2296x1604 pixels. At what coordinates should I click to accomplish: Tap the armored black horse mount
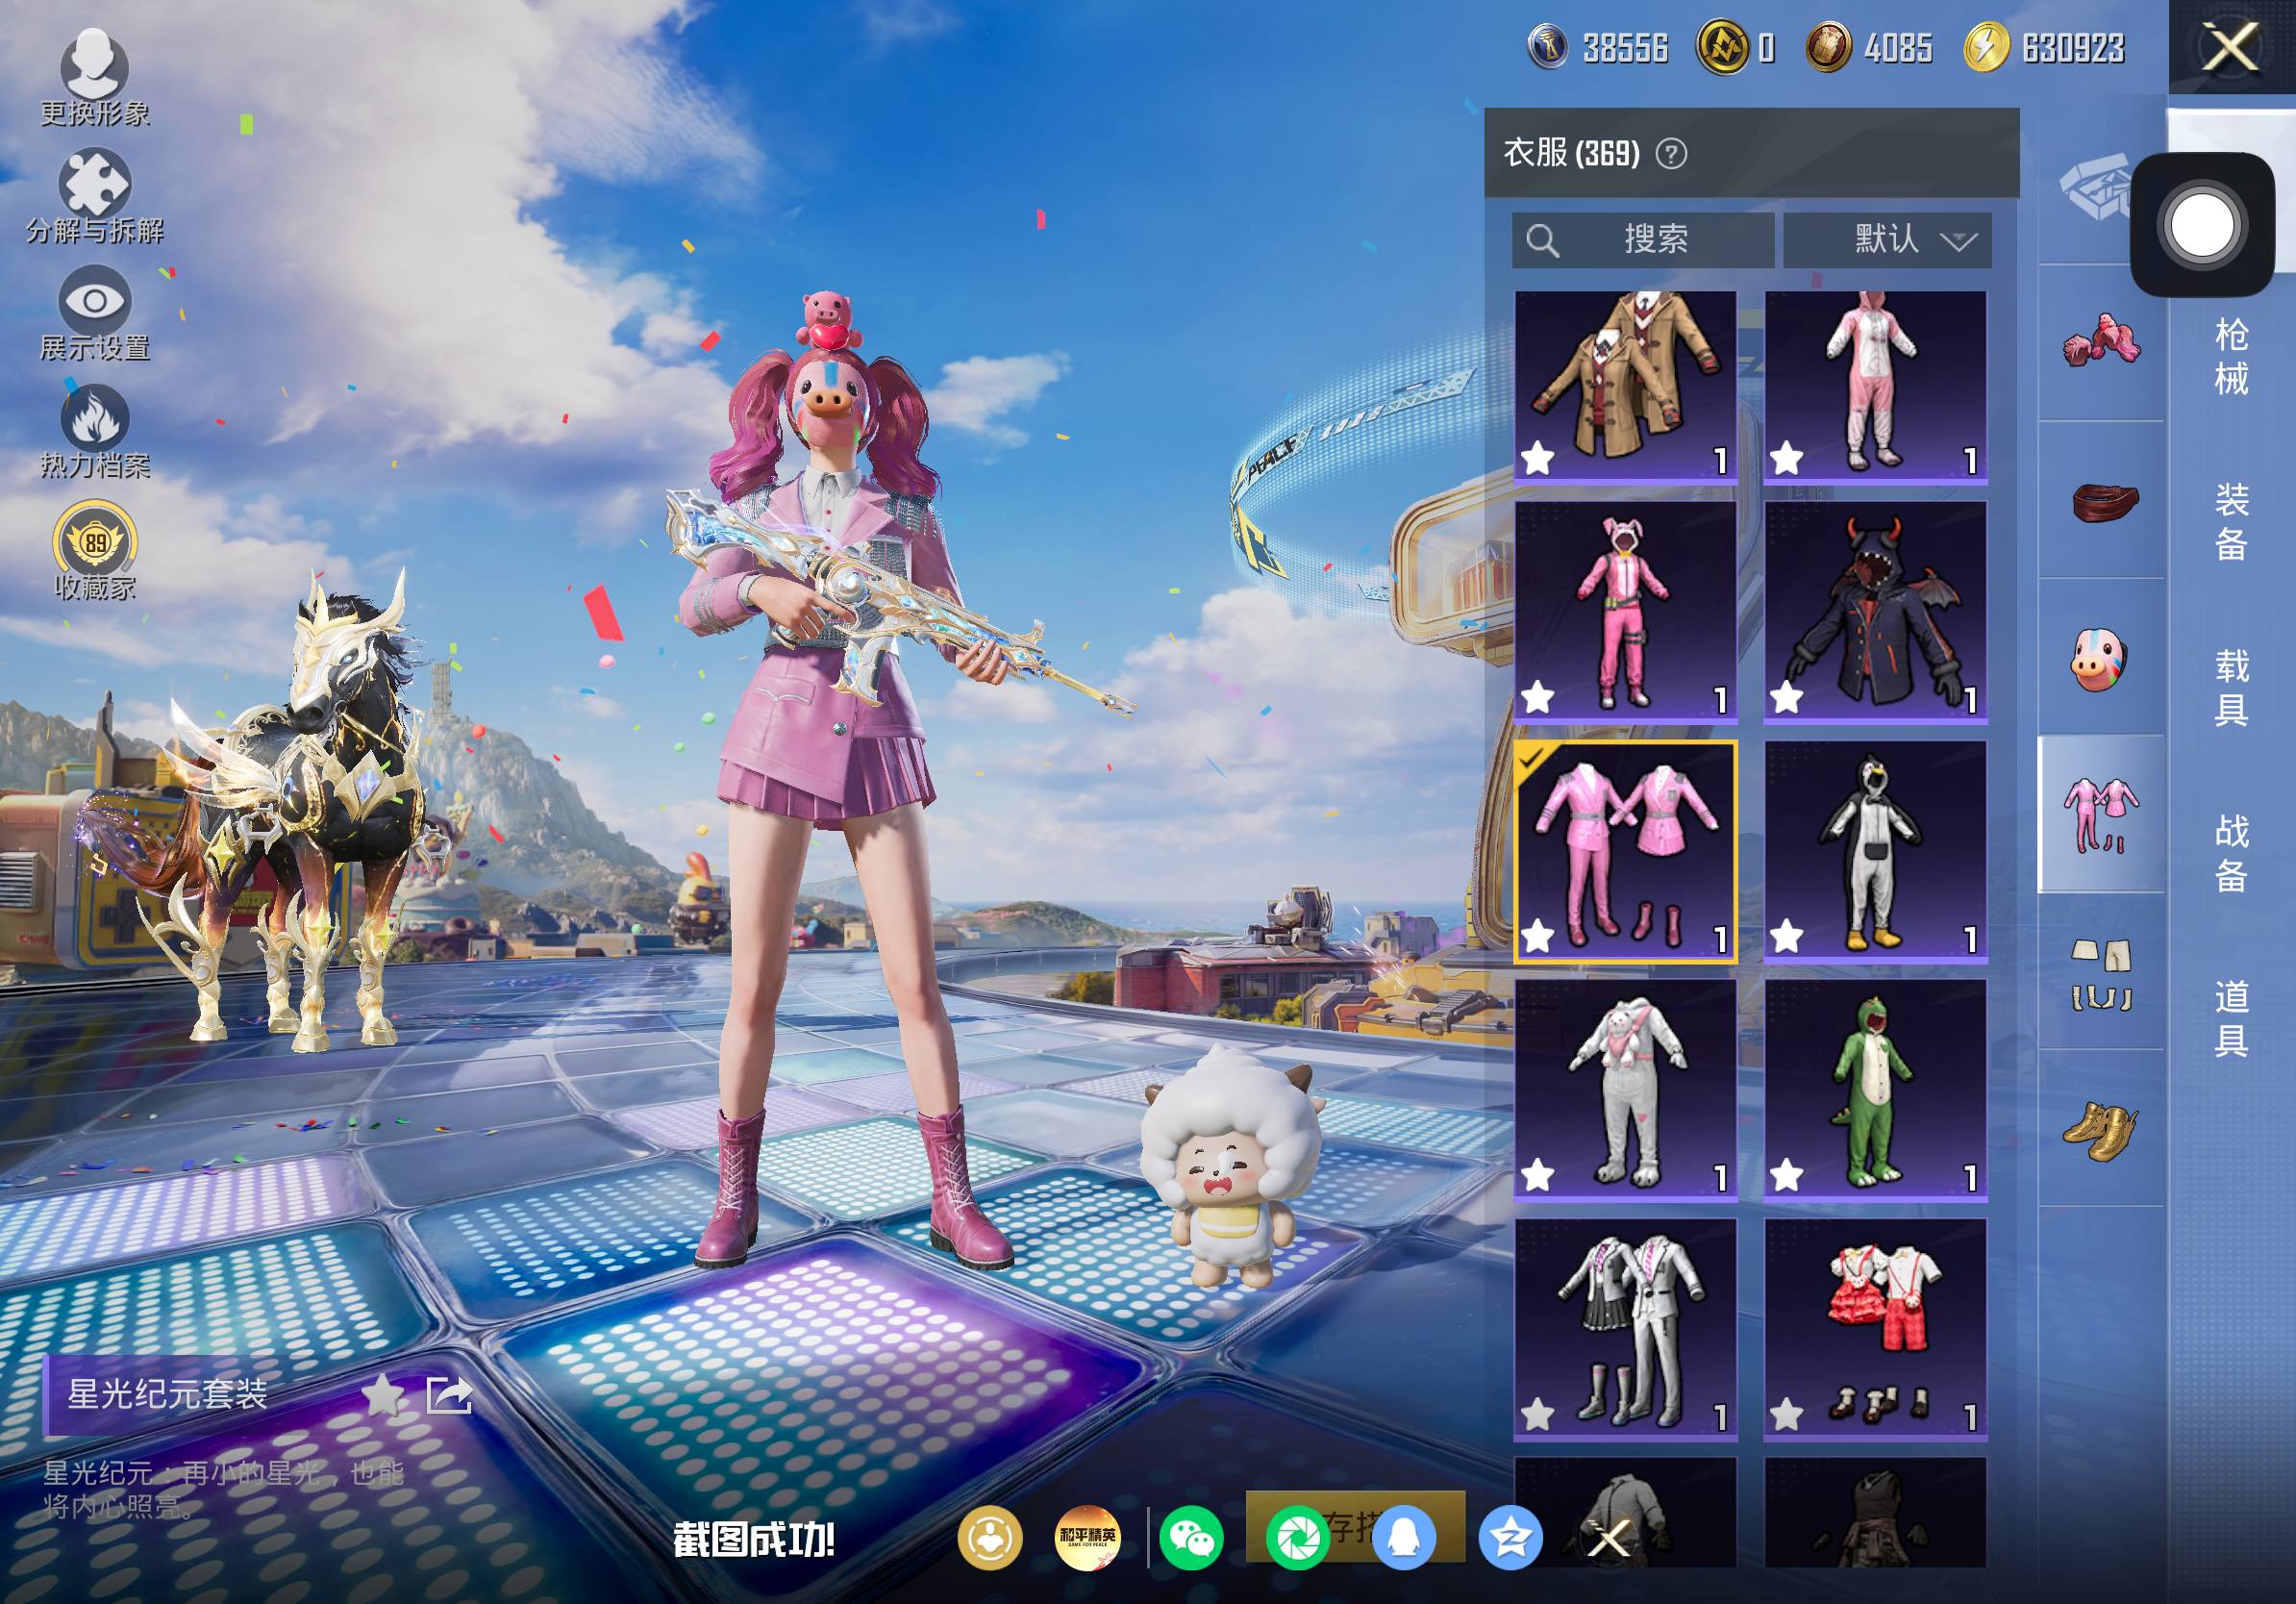click(290, 810)
